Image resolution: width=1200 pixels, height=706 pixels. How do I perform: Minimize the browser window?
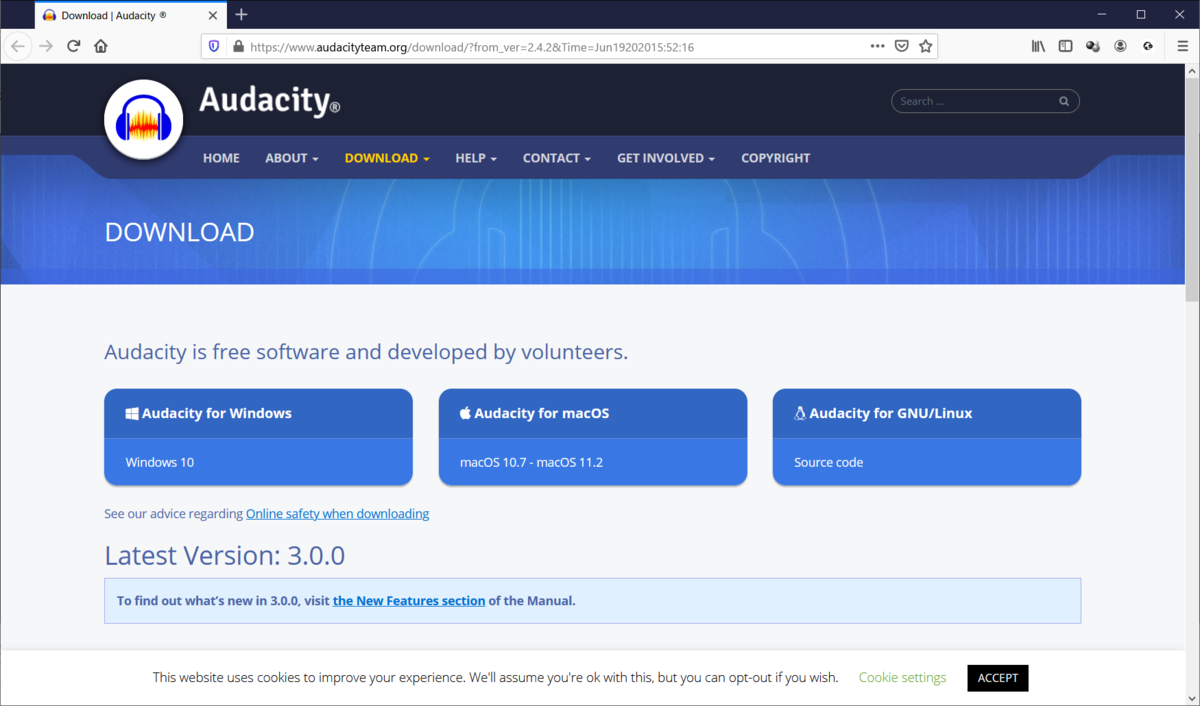[1104, 14]
